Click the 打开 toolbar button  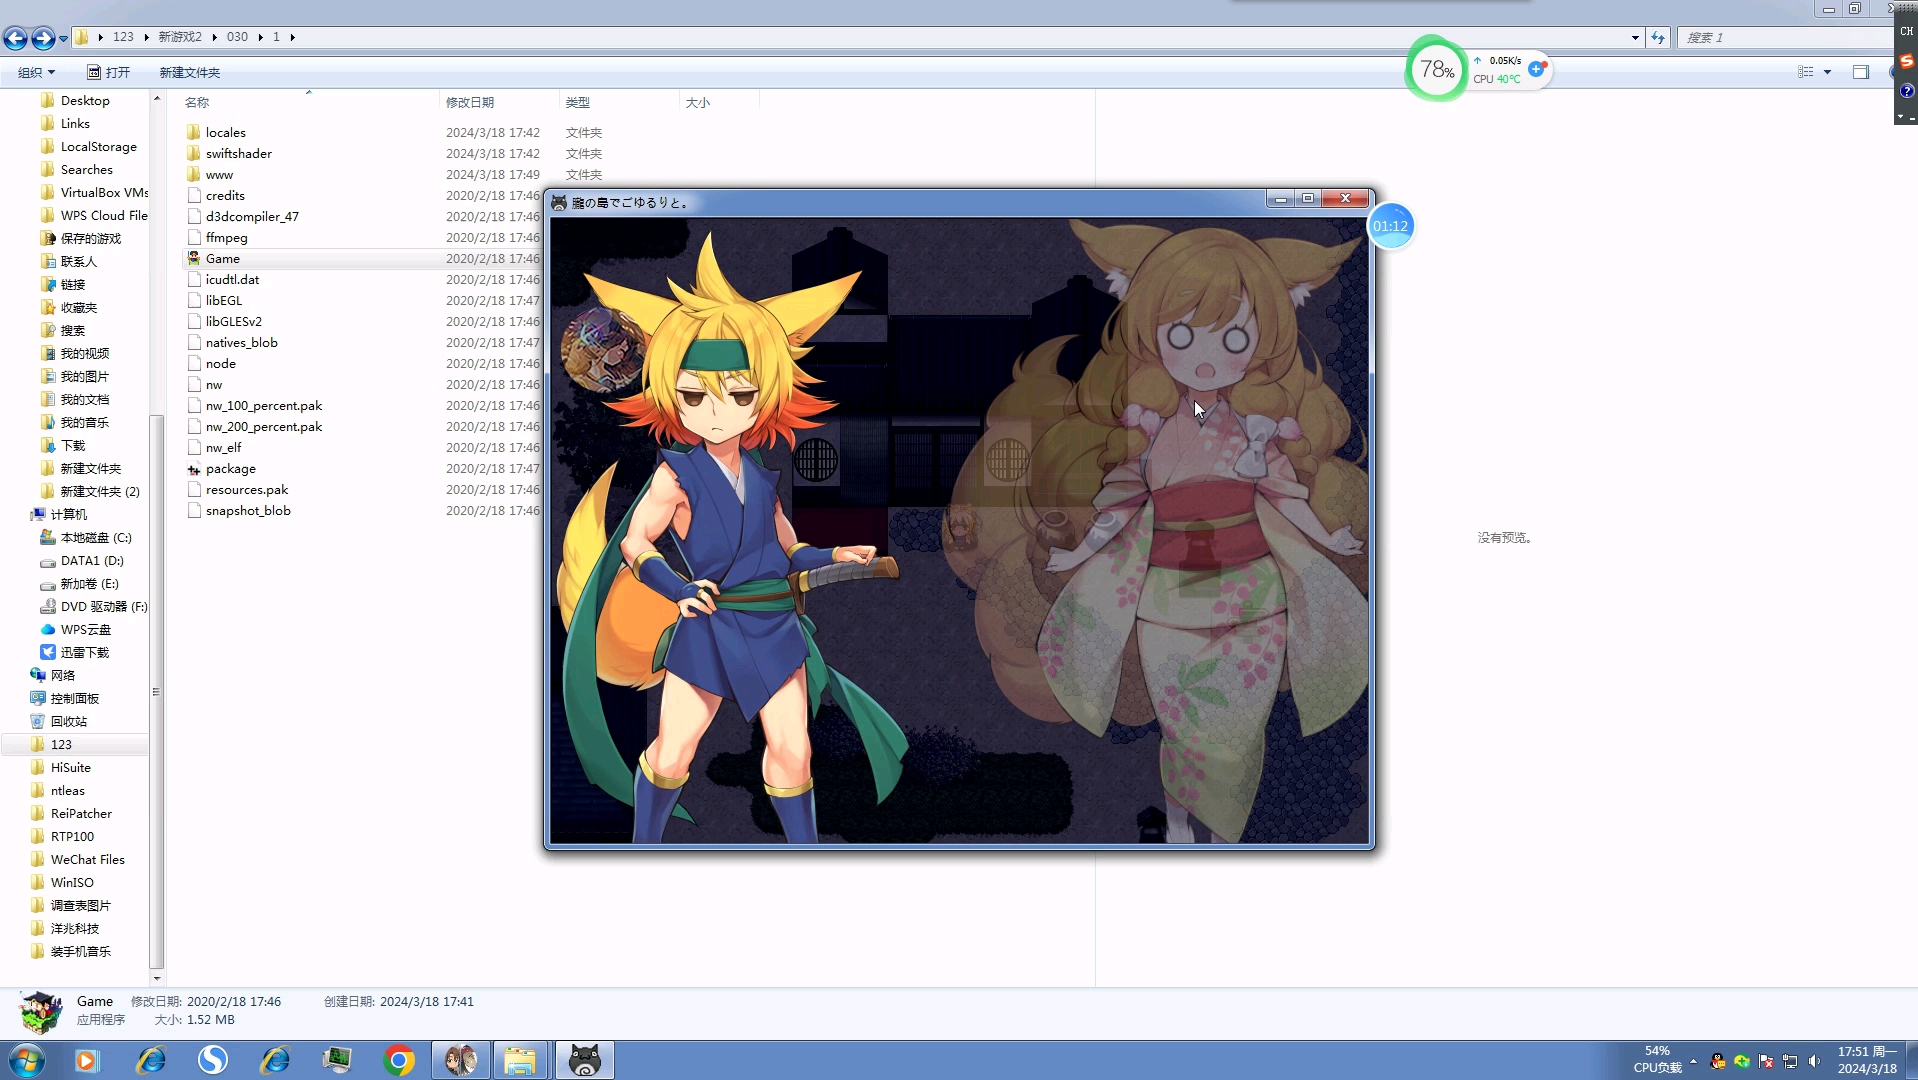108,72
